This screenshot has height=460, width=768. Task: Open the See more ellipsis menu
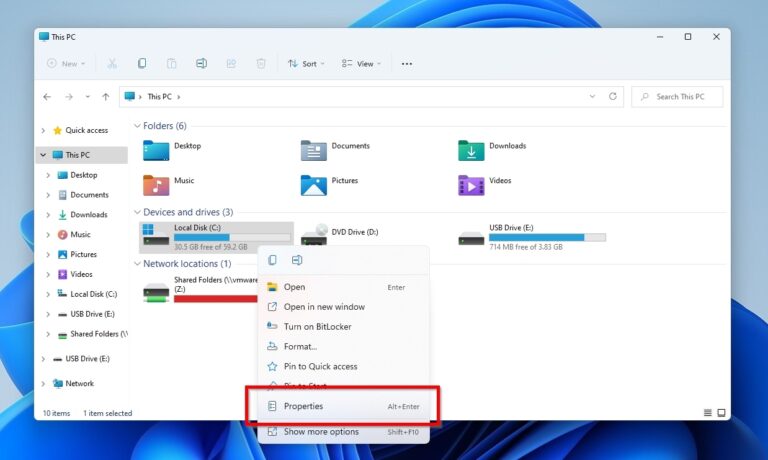[x=407, y=64]
